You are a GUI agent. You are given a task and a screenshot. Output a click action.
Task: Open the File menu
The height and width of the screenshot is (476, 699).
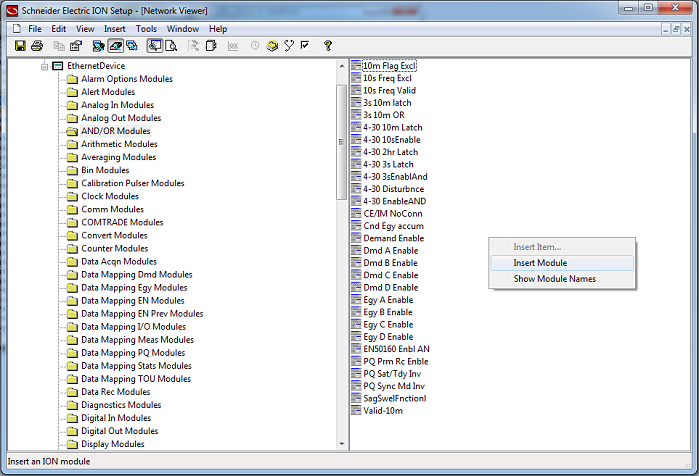pyautogui.click(x=35, y=29)
